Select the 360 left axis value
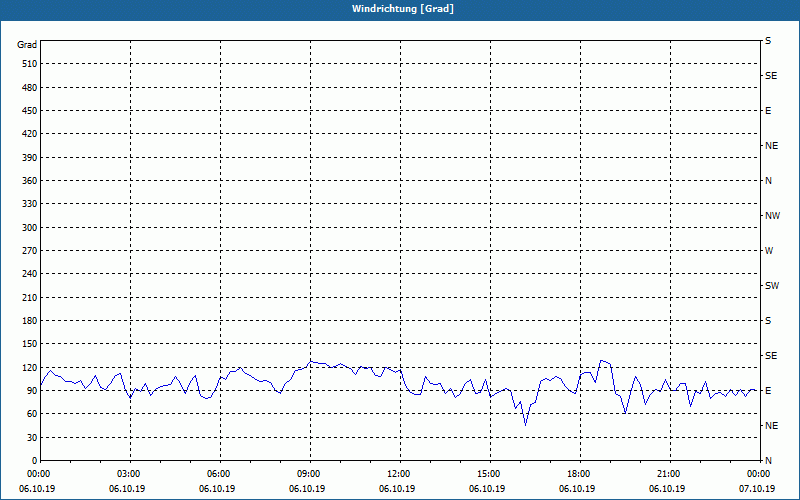Screen dimensions: 800x500 30,181
